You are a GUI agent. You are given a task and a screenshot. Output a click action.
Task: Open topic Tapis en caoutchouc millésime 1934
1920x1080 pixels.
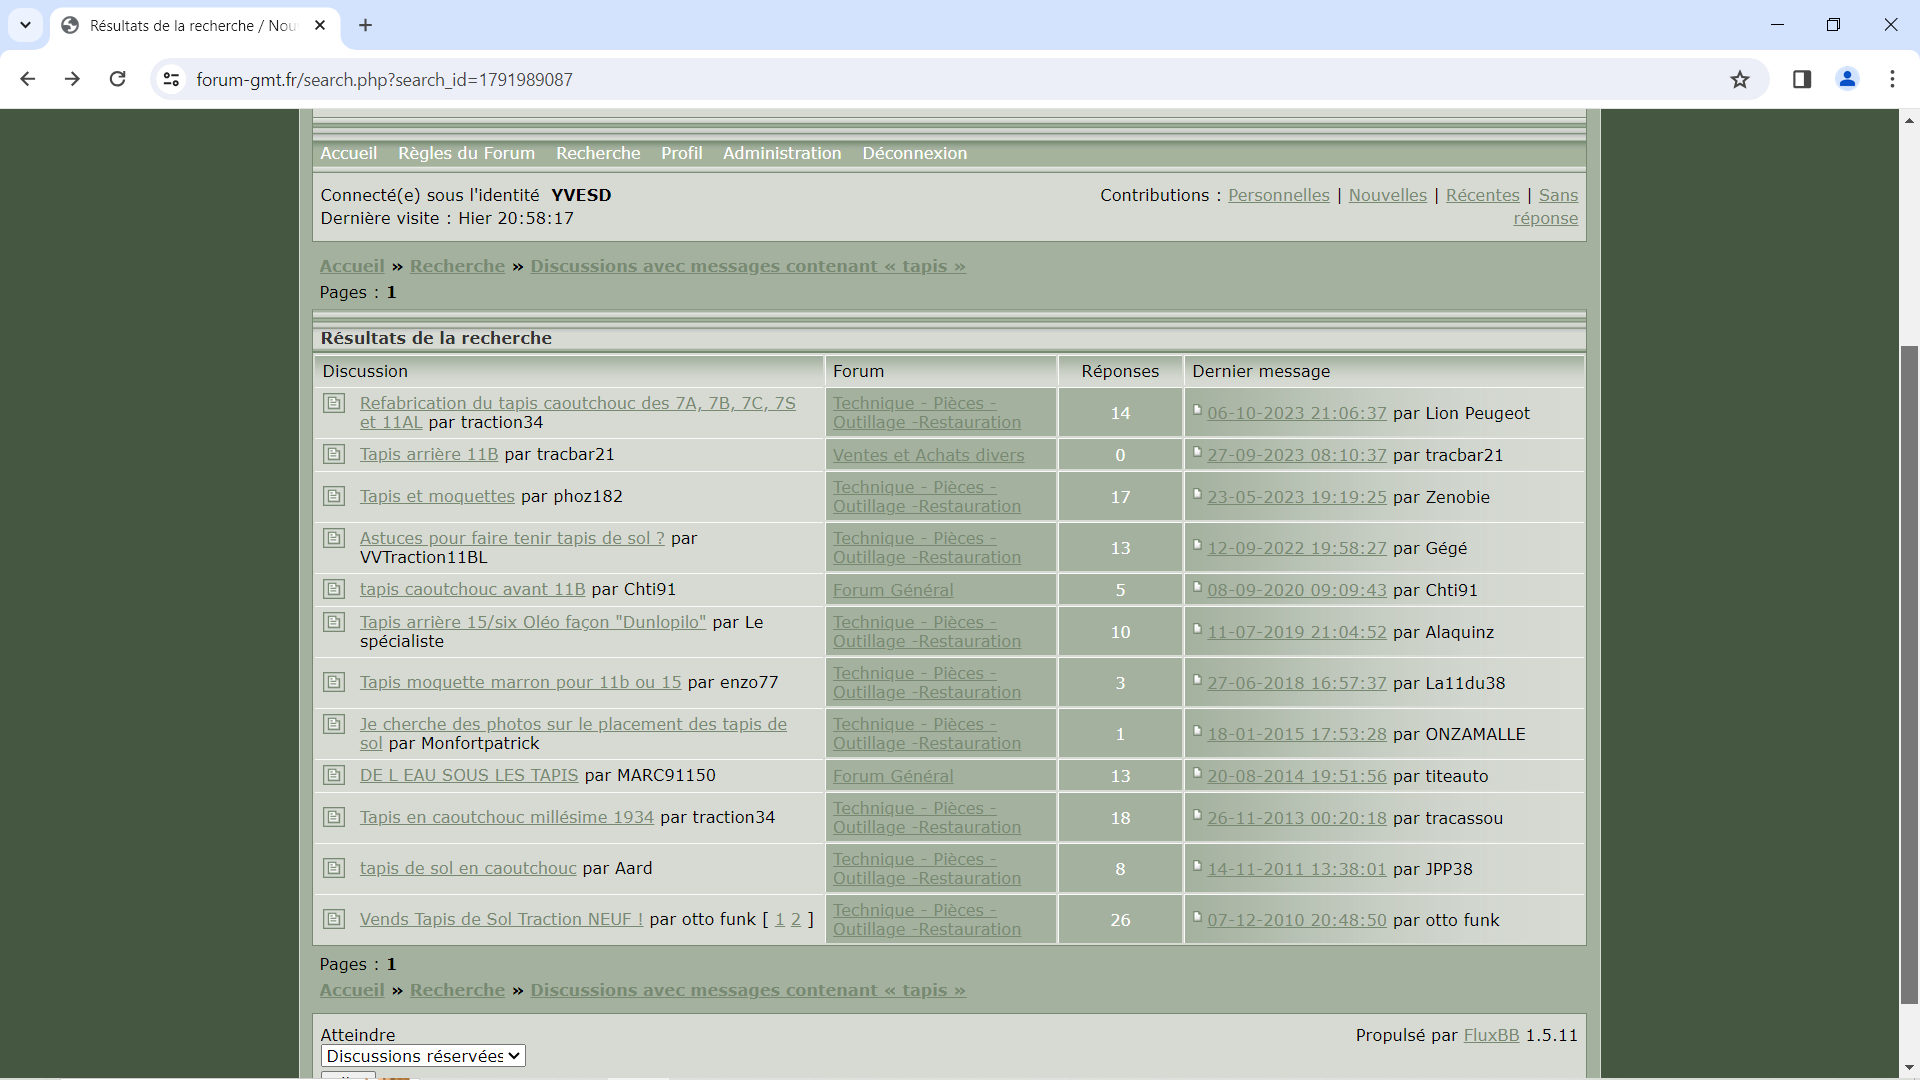point(507,817)
